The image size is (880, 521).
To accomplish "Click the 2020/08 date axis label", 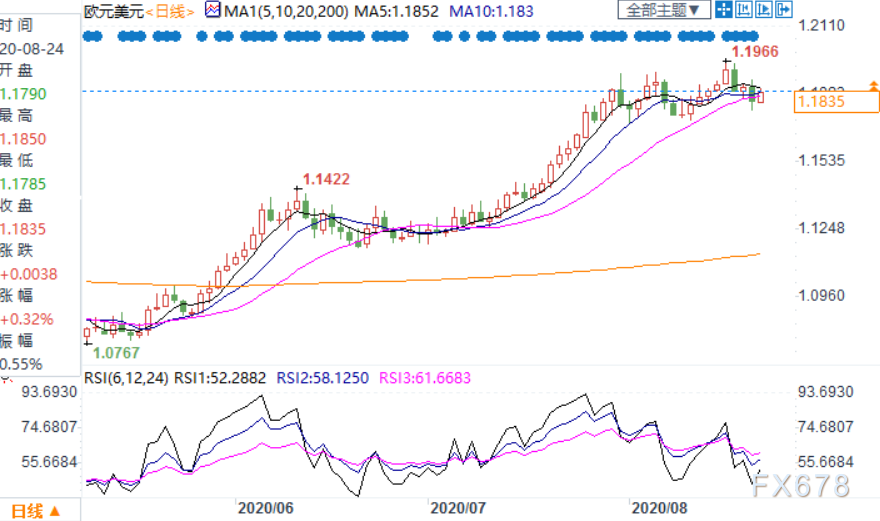I will point(659,508).
